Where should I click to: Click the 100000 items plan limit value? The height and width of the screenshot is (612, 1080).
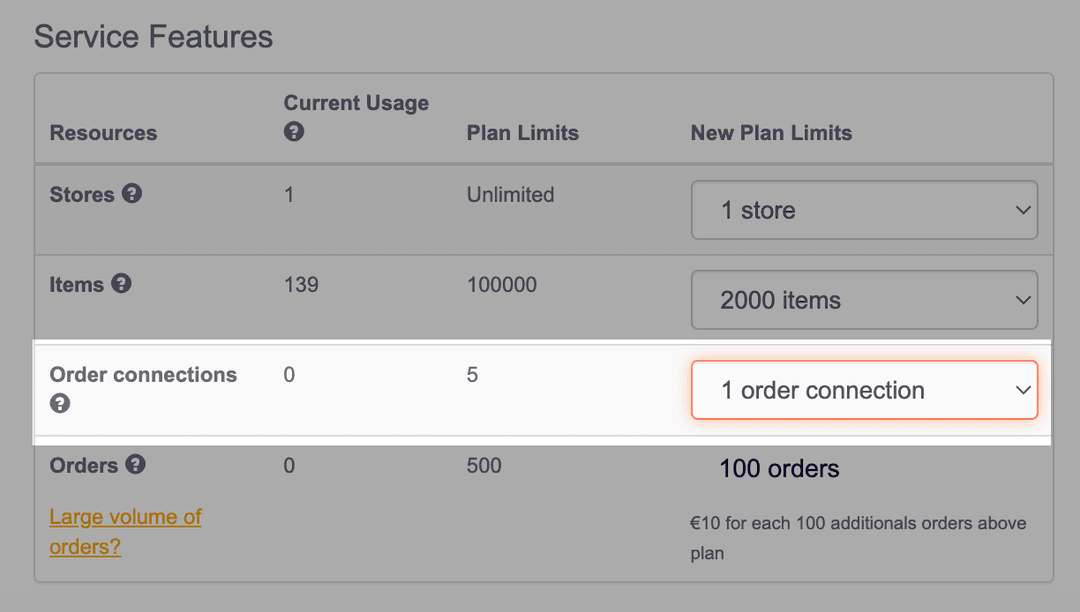click(x=501, y=285)
